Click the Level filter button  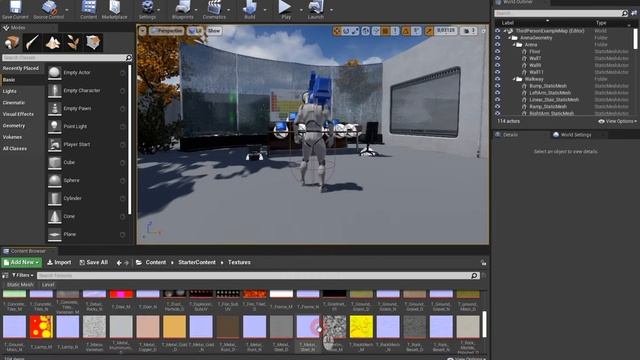point(48,284)
